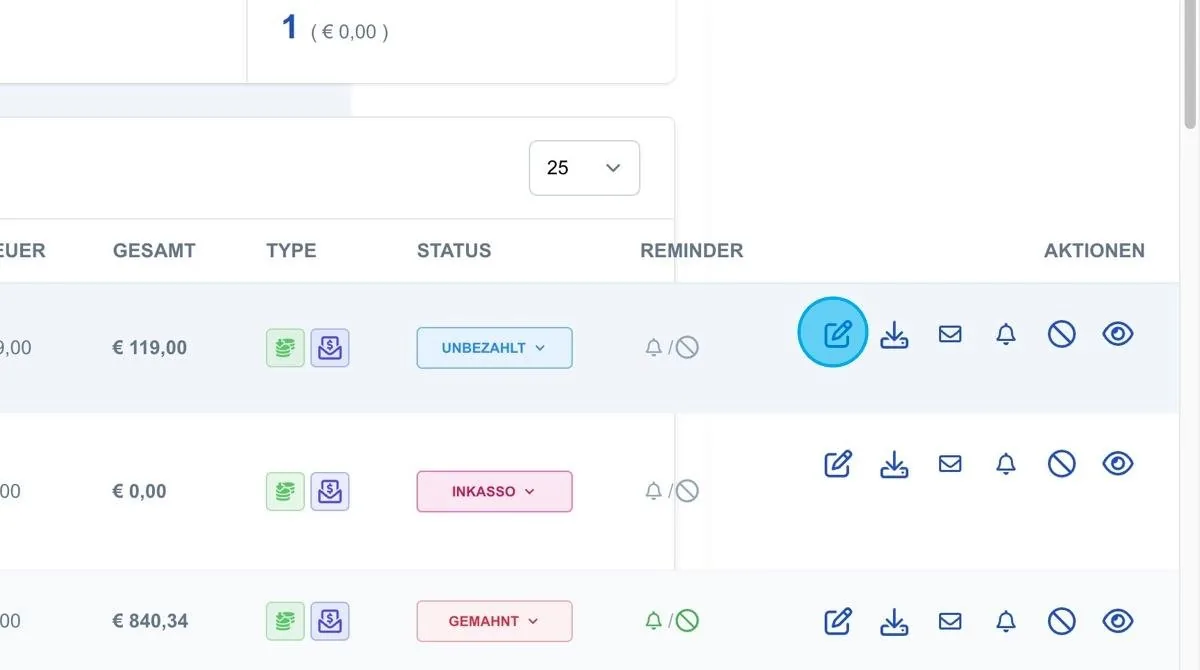Sort by the Gesamt column header
This screenshot has width=1200, height=670.
point(154,250)
